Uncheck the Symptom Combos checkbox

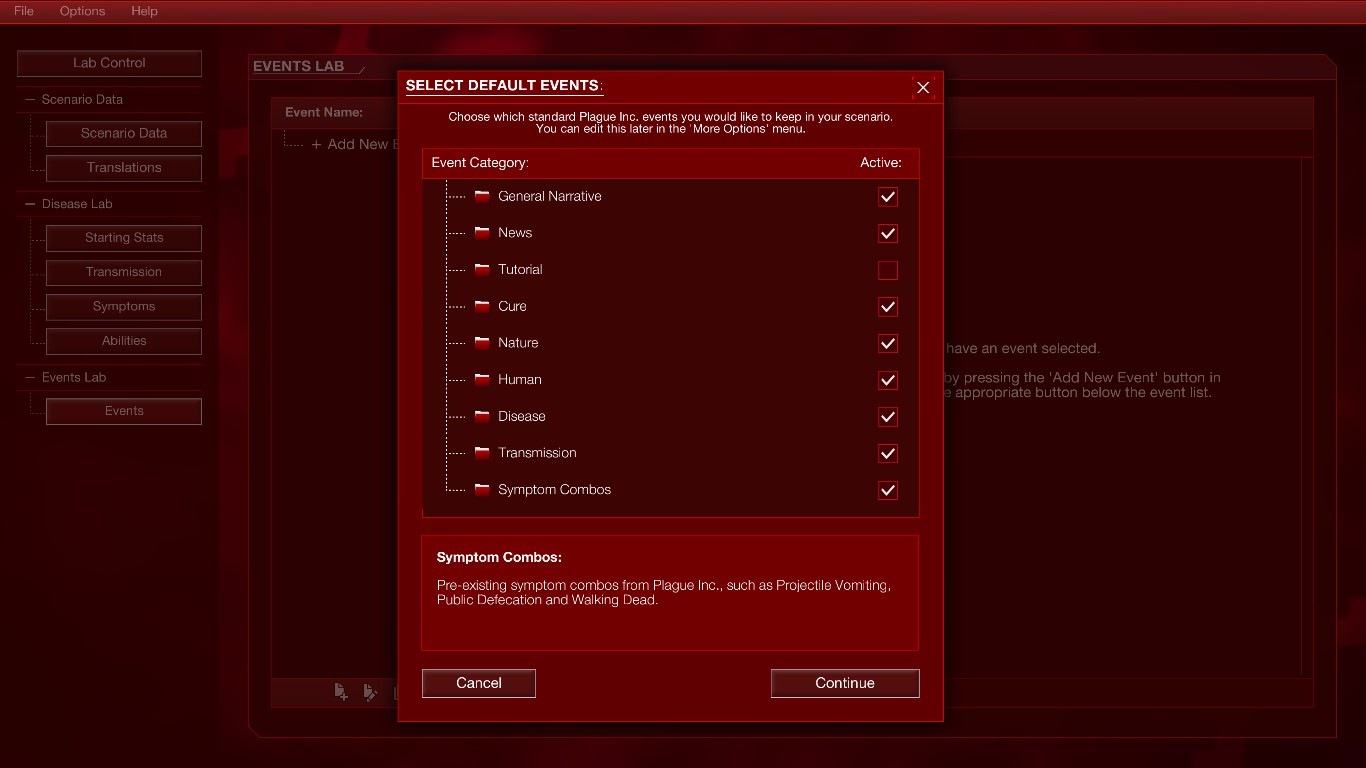(888, 490)
